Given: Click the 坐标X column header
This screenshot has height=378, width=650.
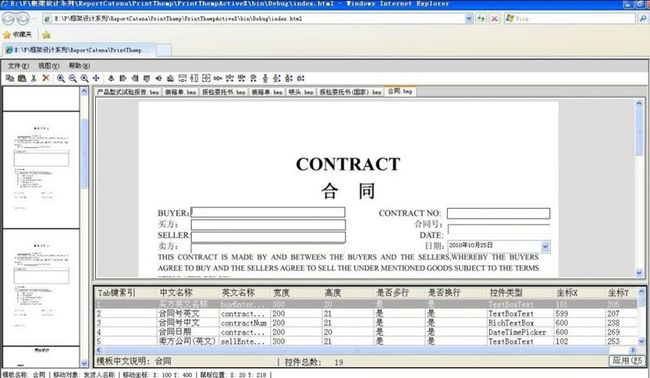Looking at the screenshot, I should click(580, 293).
